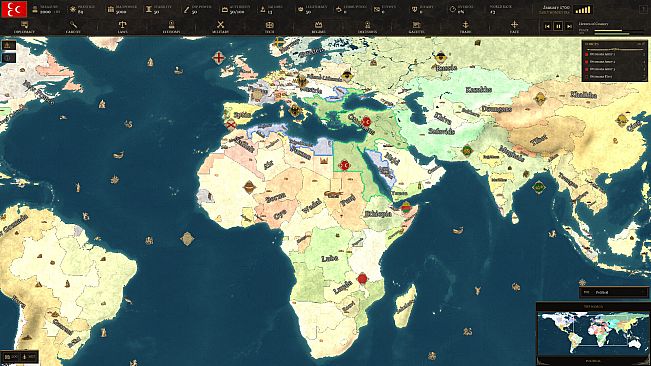Click the Spain label on map
651x366 pixels.
click(x=242, y=115)
